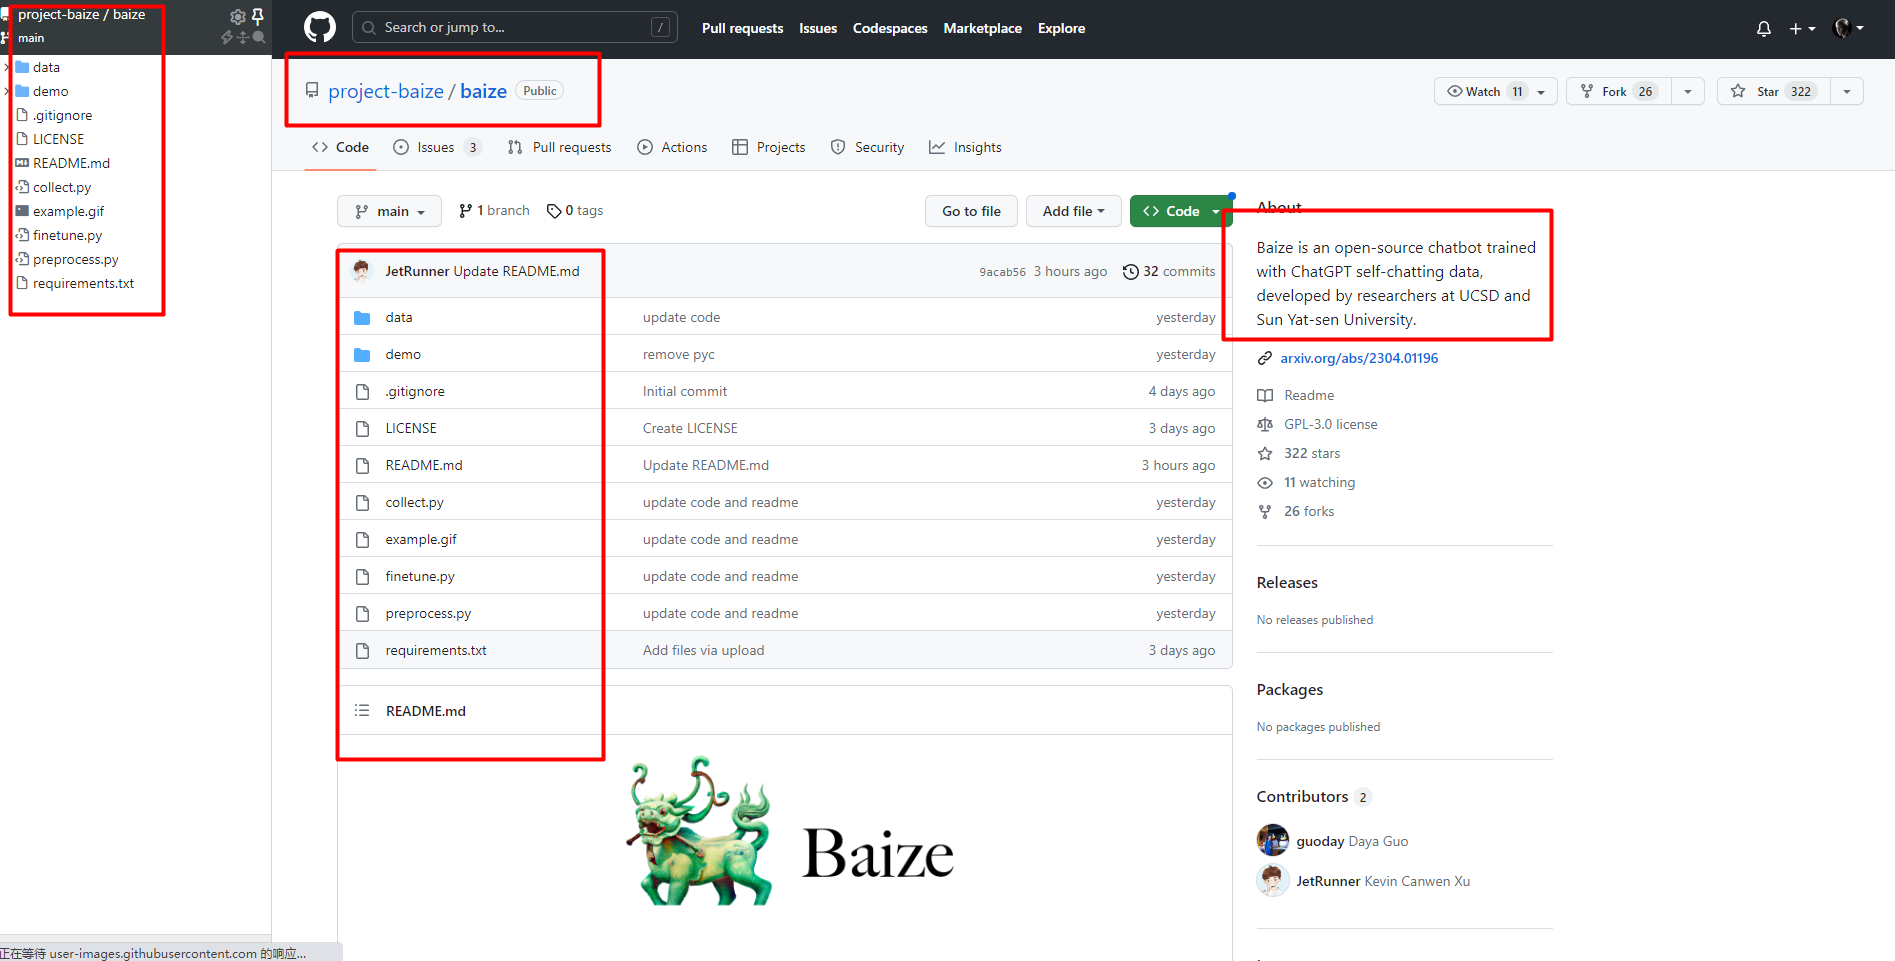Open Pull requests in top navigation
Viewport: 1895px width, 961px height.
(742, 28)
